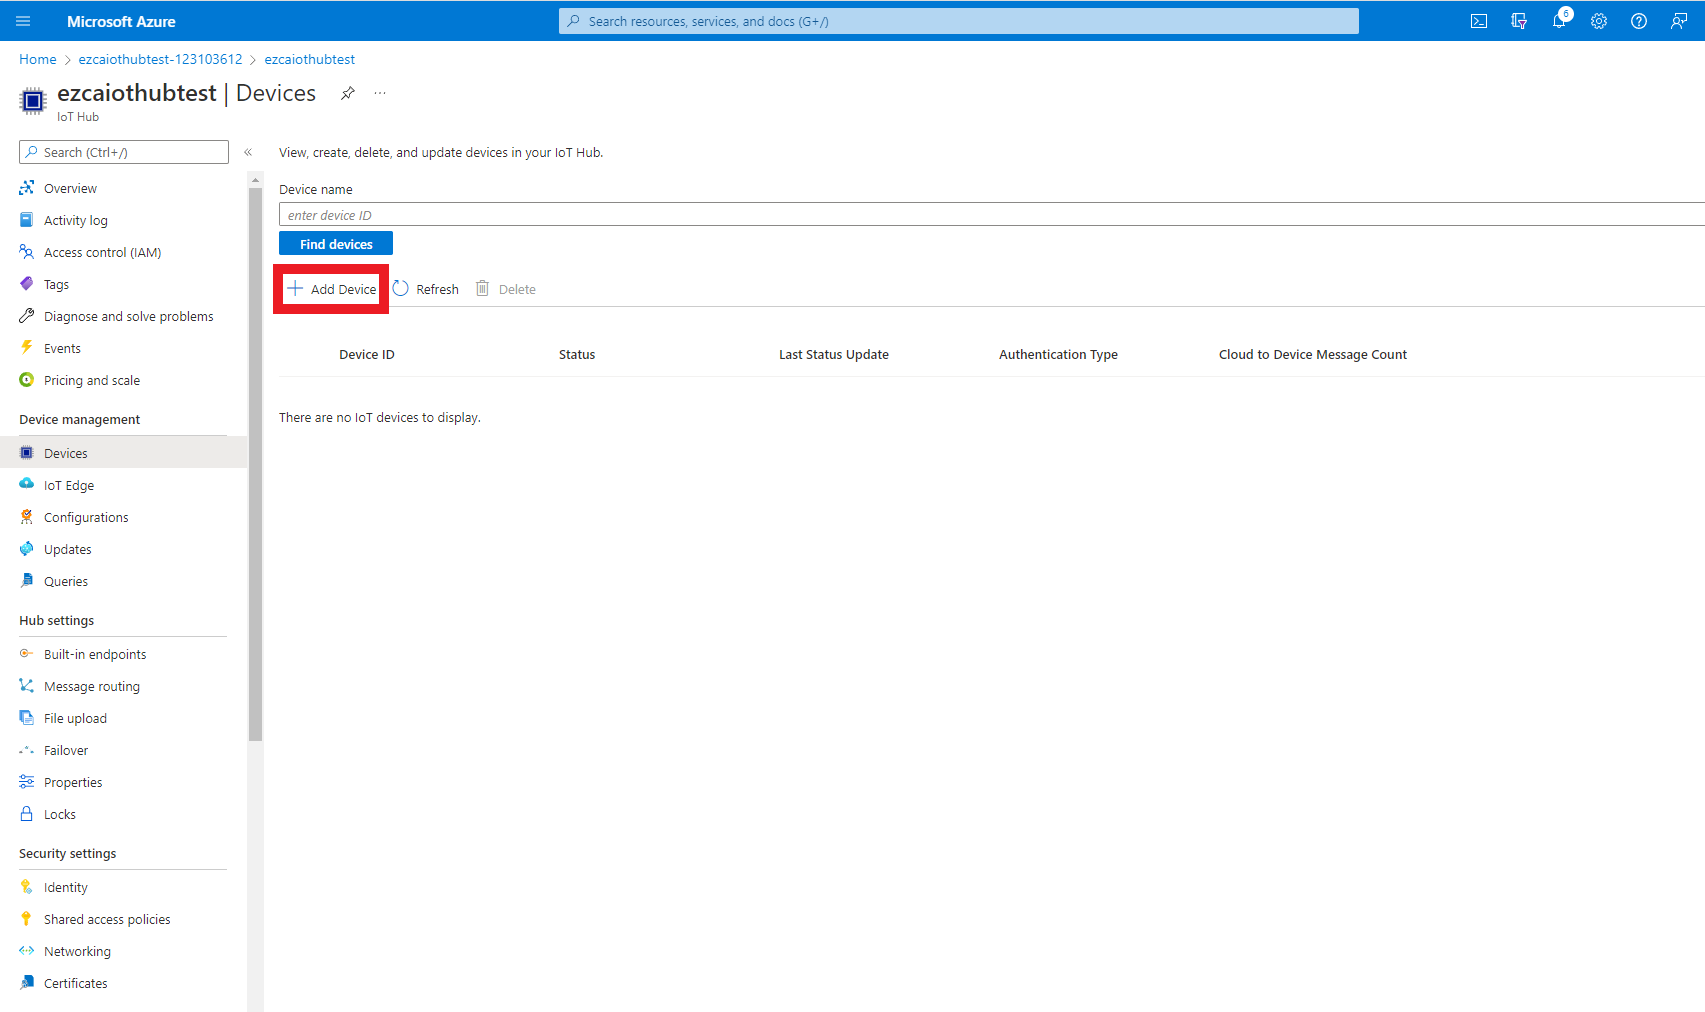The height and width of the screenshot is (1012, 1705).
Task: Click Add Device in the toolbar
Action: 332,289
